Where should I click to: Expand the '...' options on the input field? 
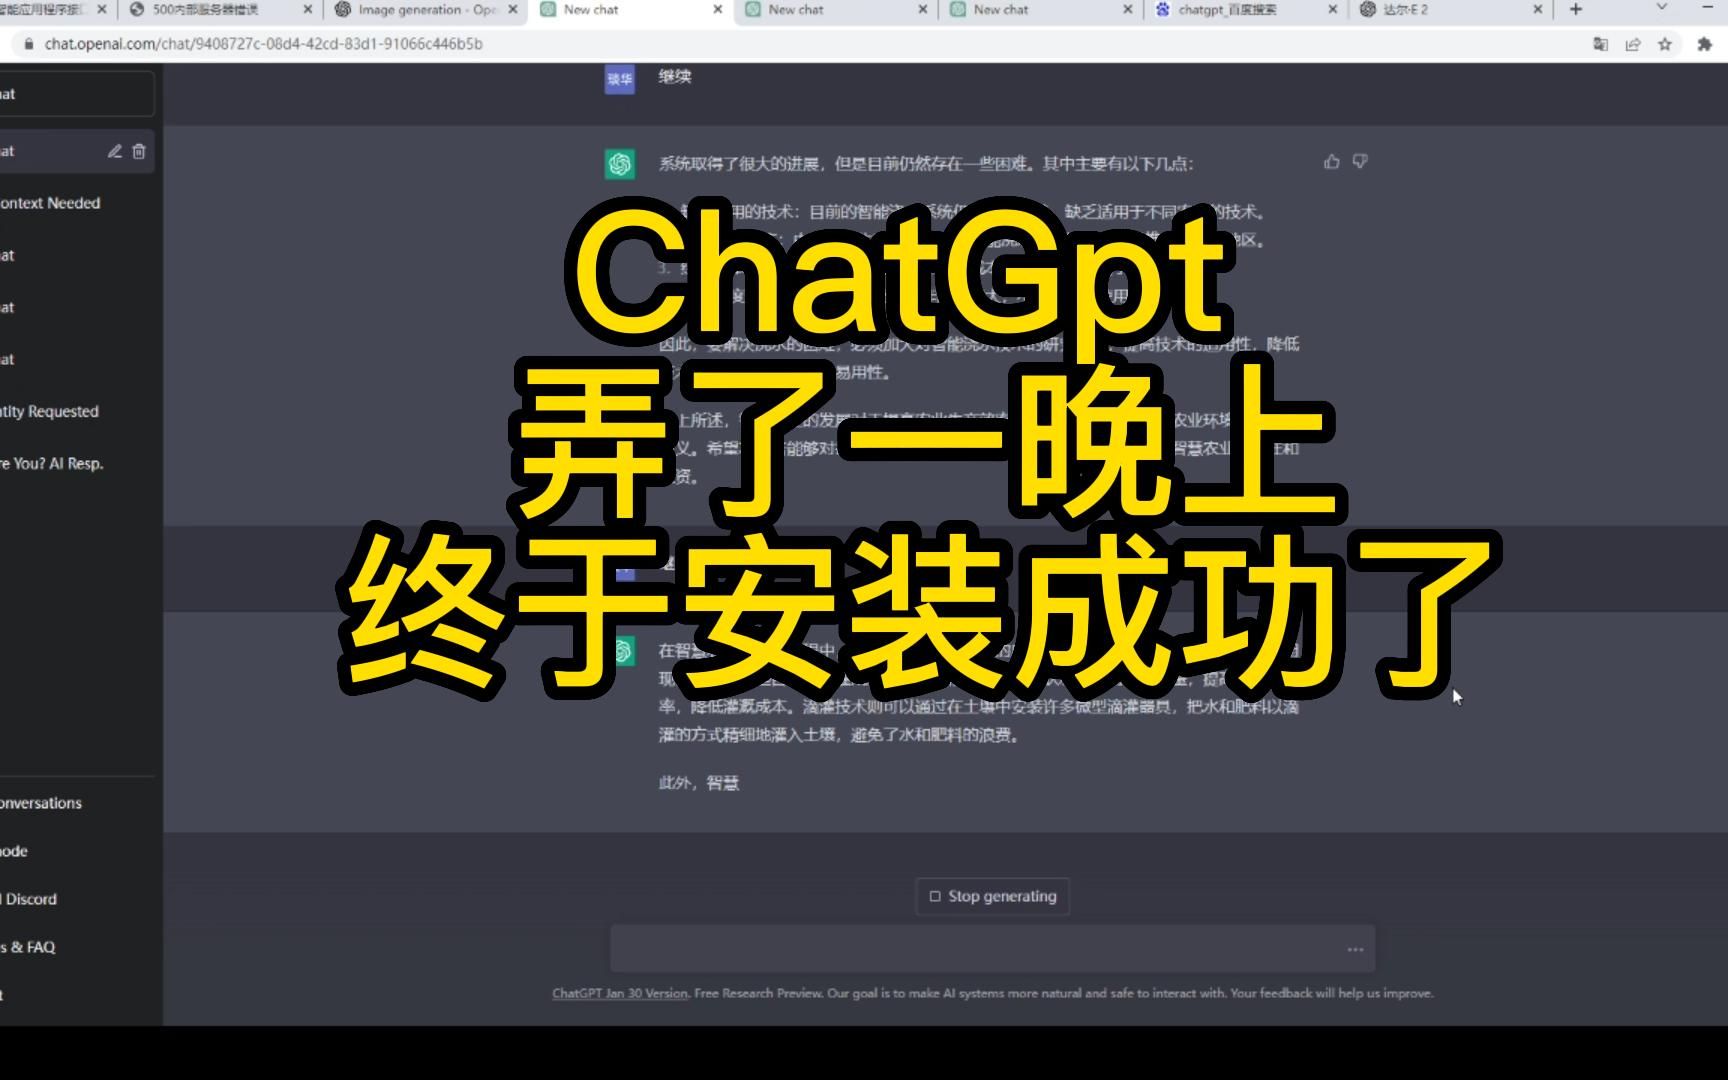click(1355, 948)
